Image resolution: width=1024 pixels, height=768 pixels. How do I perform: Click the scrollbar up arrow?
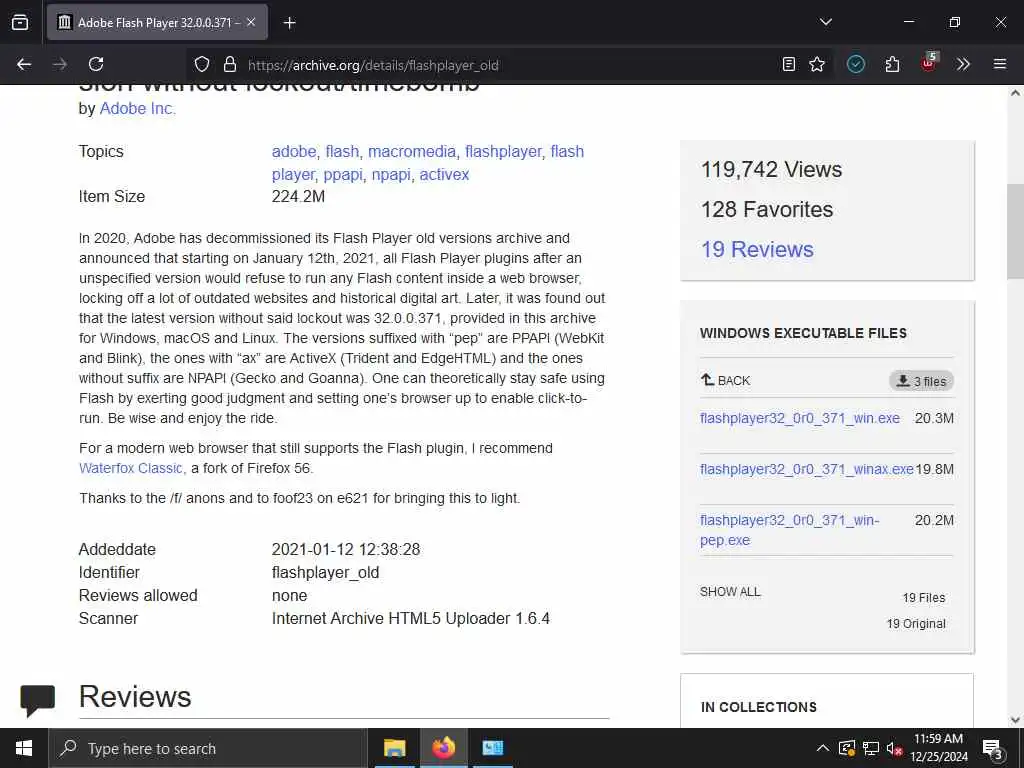(1015, 93)
